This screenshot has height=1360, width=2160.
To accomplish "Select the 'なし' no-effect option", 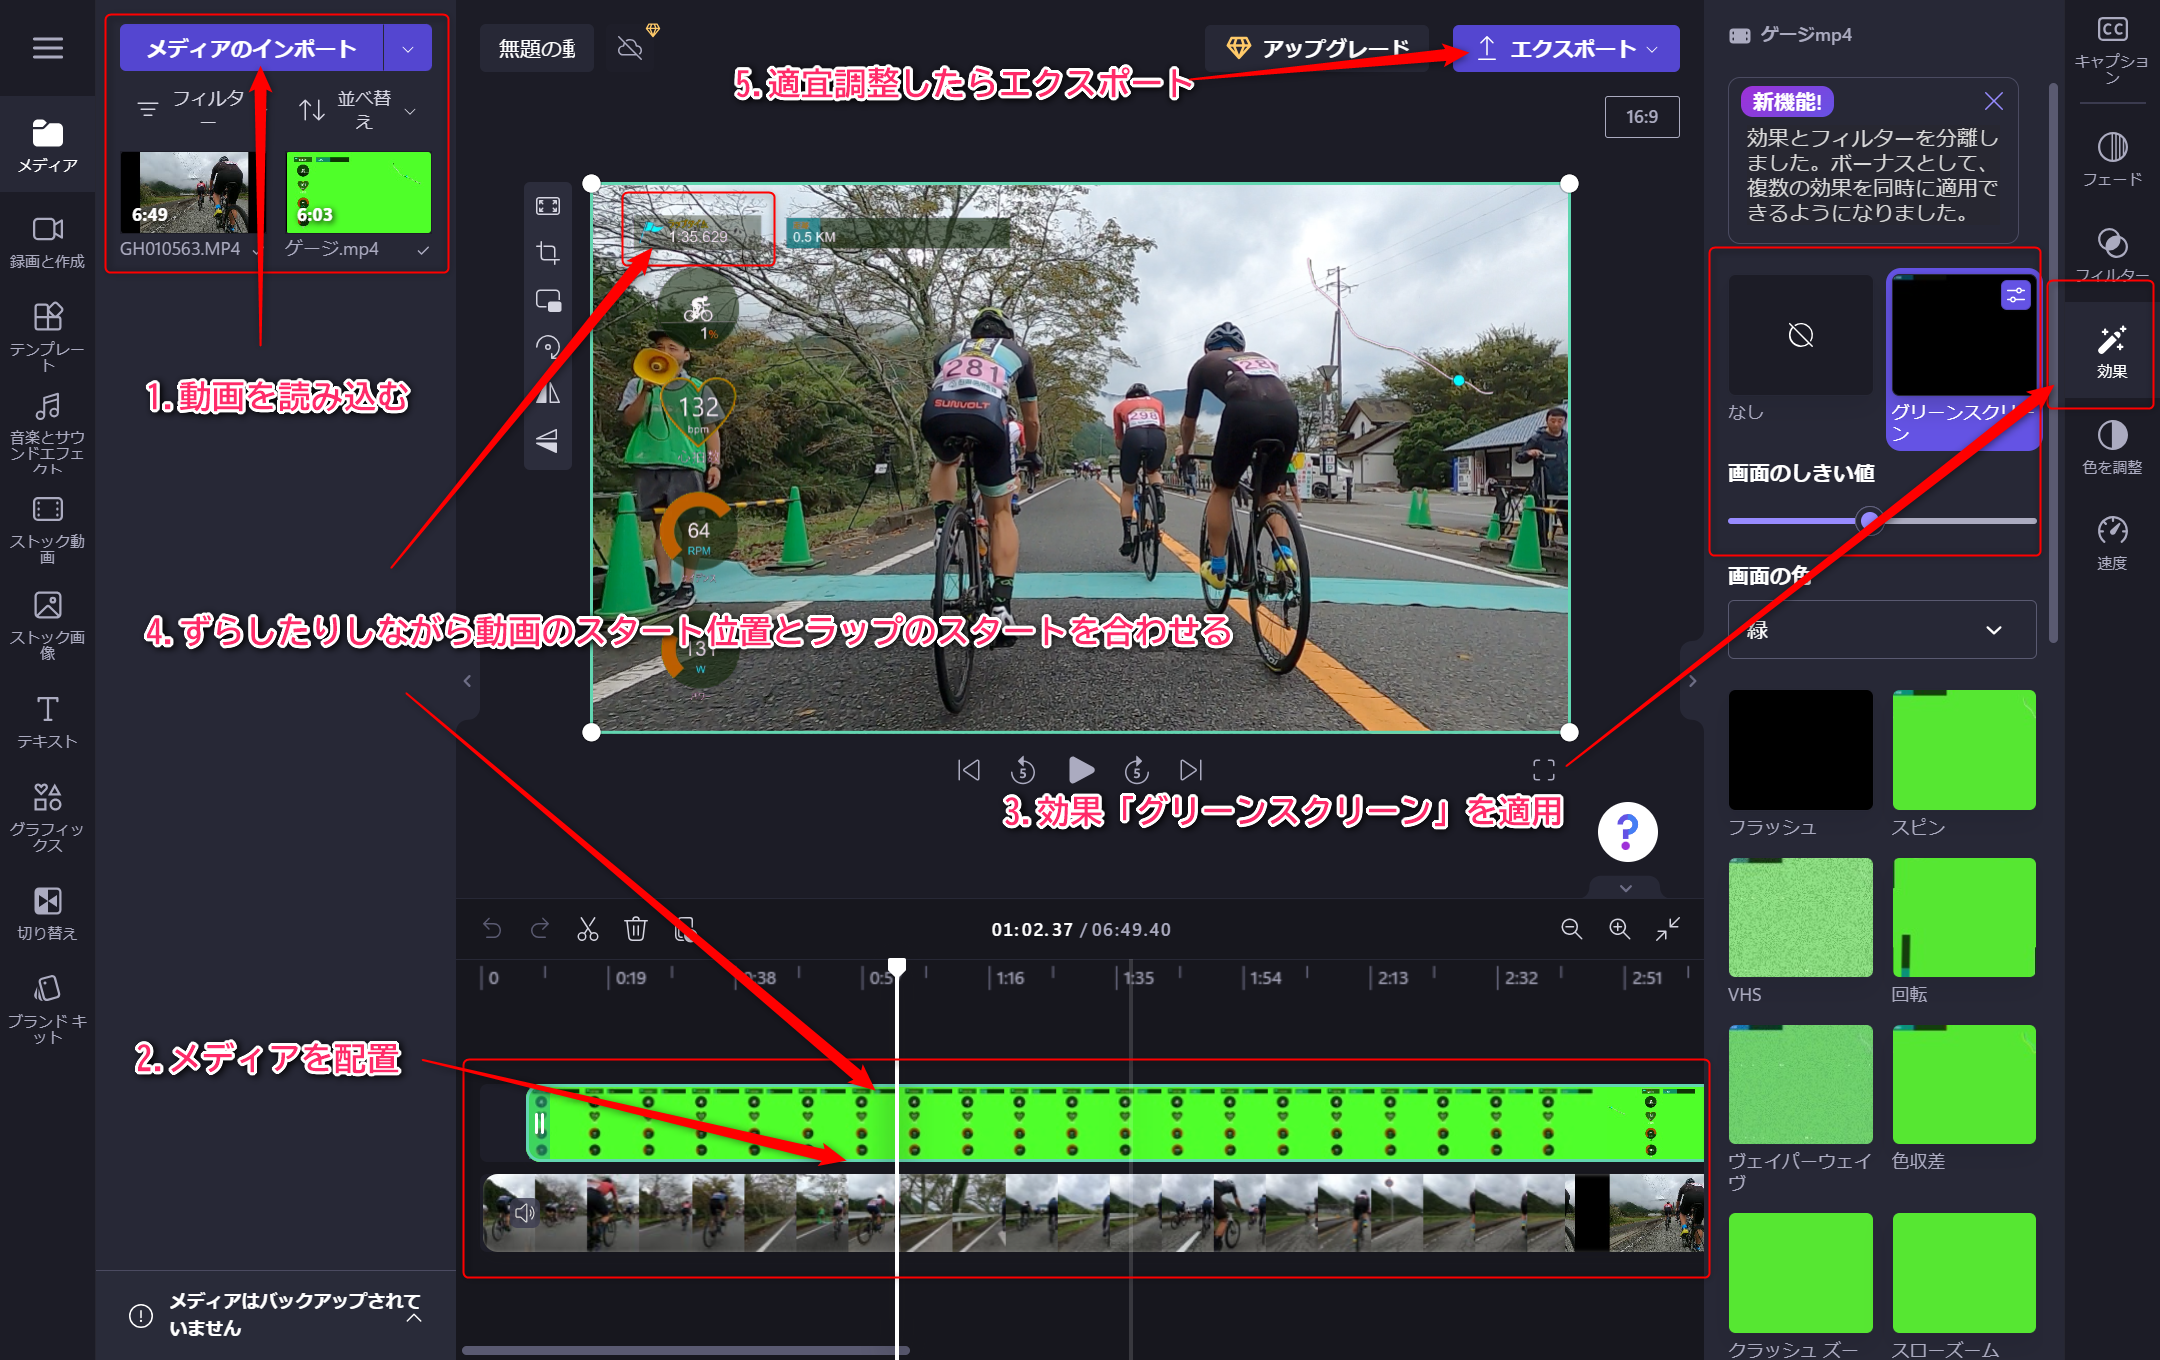I will tap(1800, 336).
